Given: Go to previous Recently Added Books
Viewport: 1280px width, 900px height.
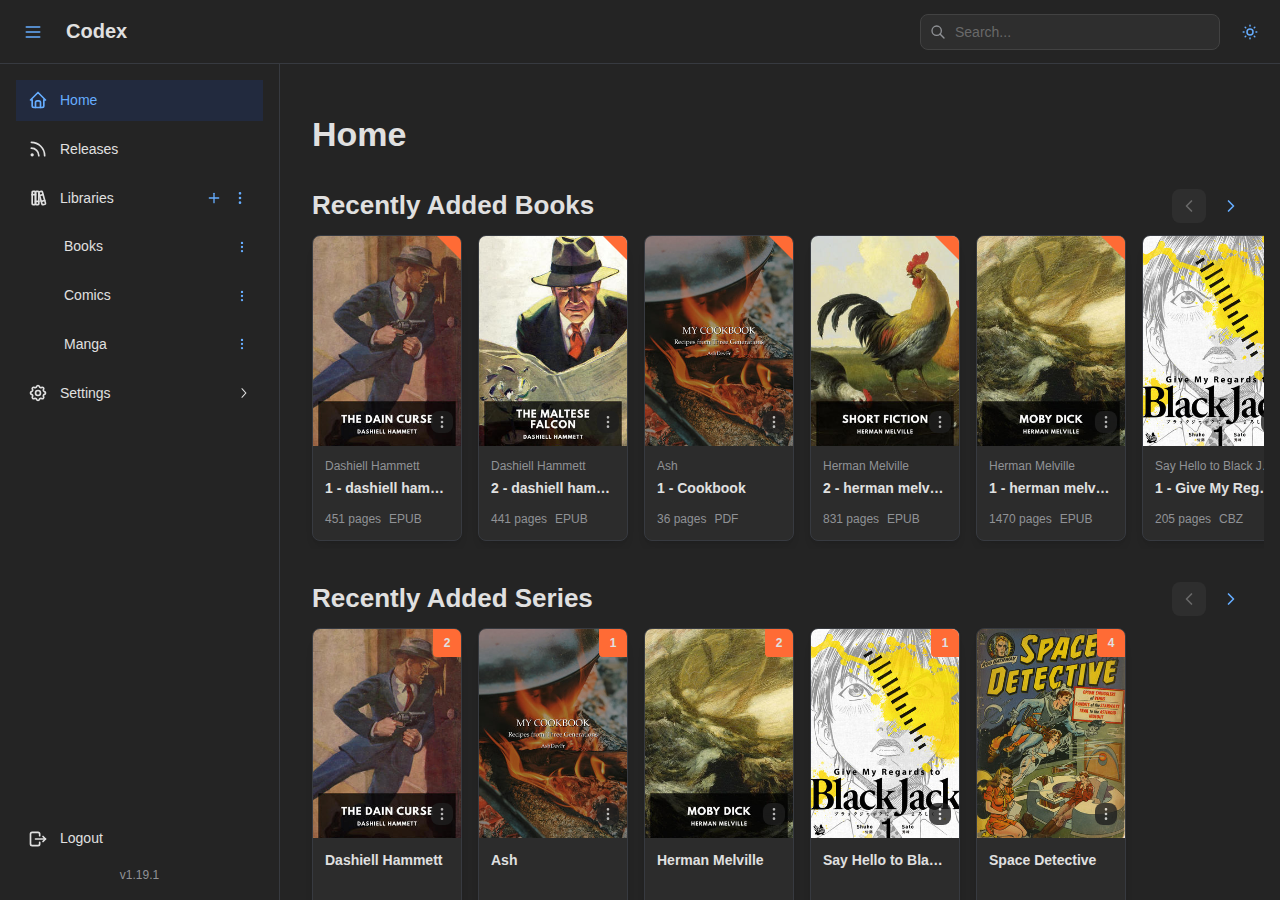Looking at the screenshot, I should coord(1189,206).
